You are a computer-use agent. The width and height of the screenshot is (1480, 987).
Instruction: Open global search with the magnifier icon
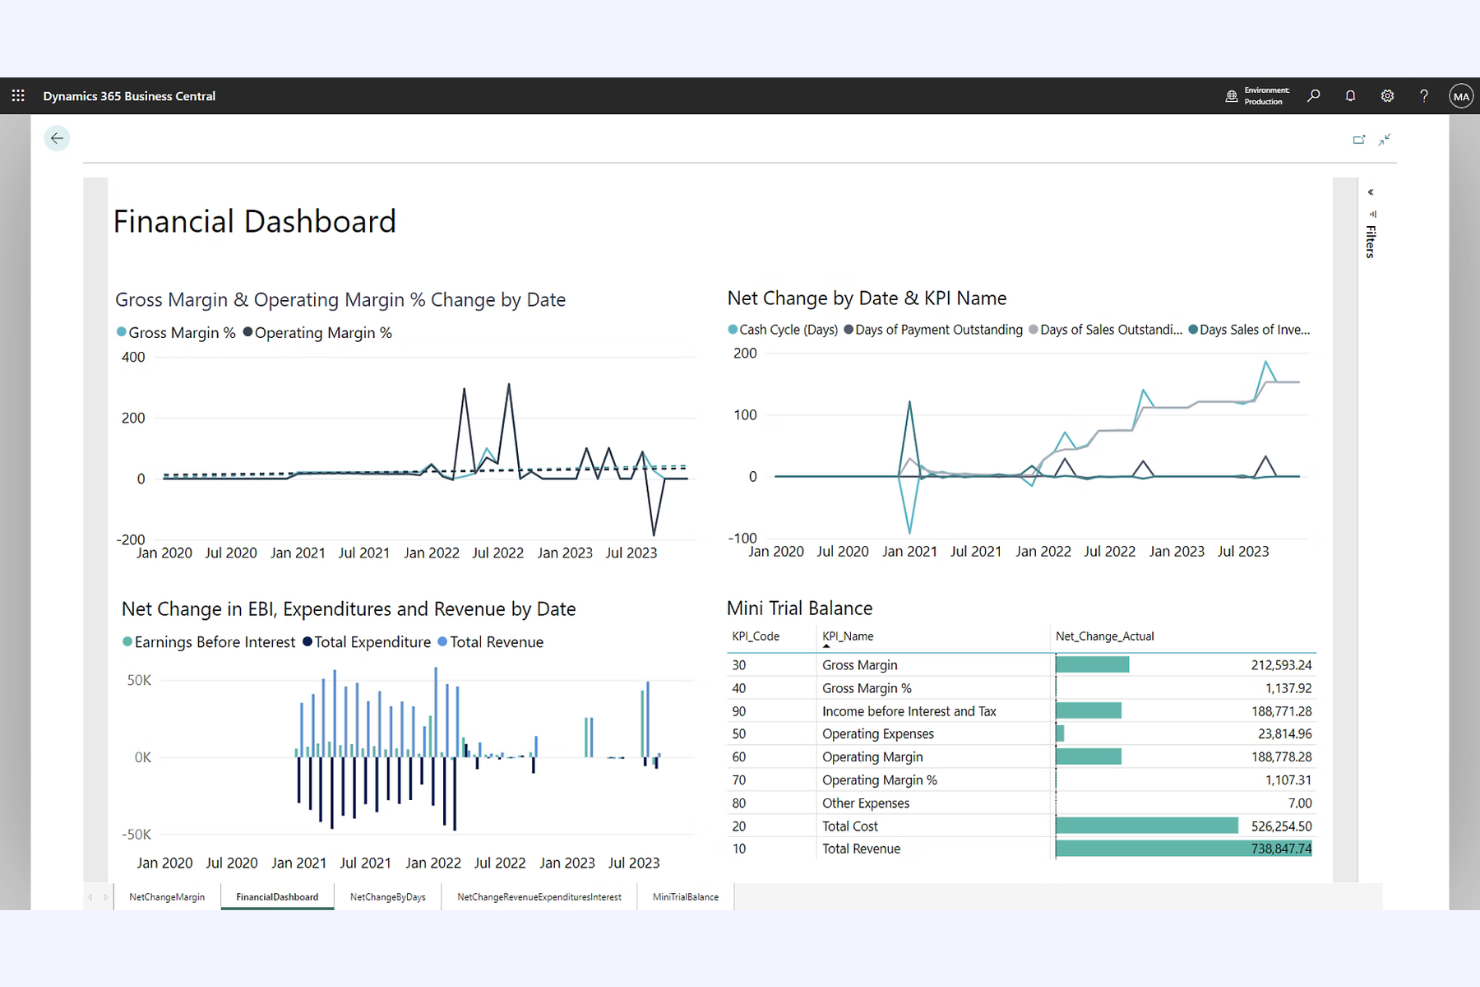(x=1313, y=95)
